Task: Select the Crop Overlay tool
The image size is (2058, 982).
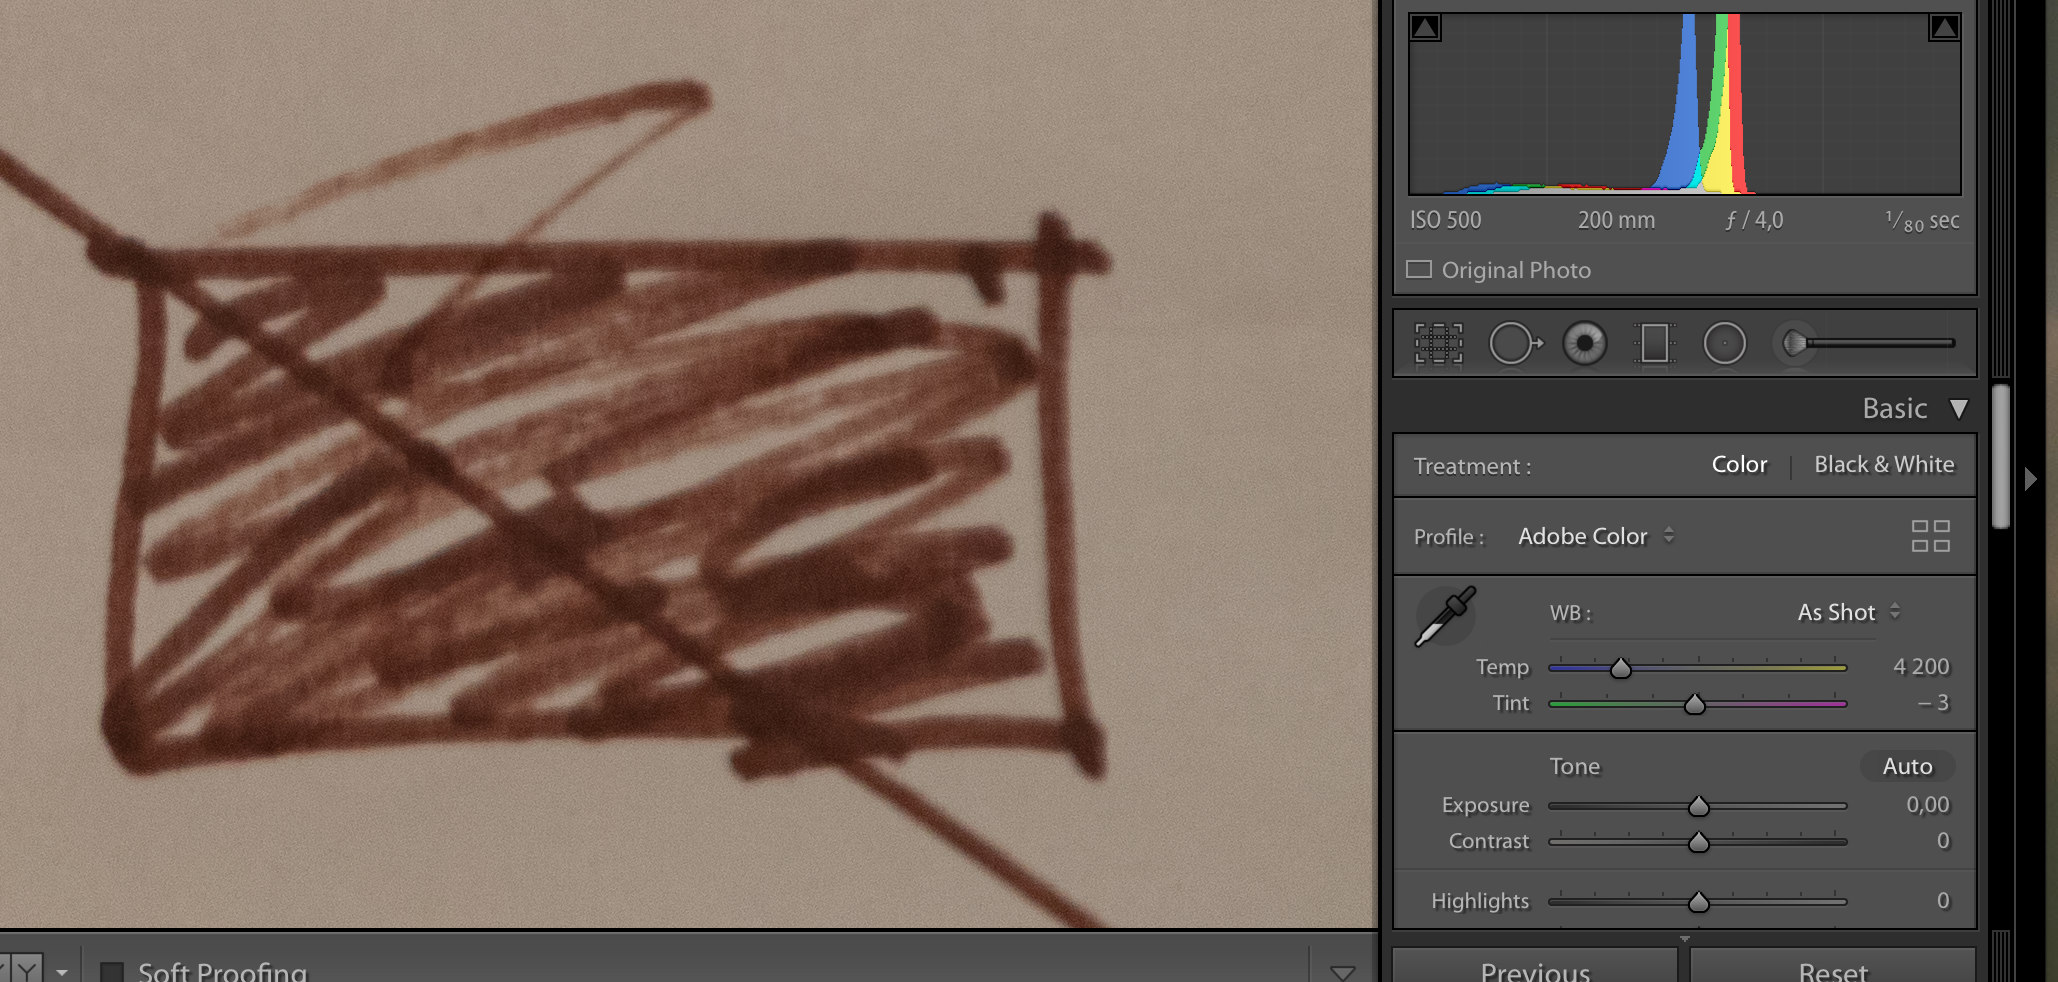Action: coord(1439,343)
